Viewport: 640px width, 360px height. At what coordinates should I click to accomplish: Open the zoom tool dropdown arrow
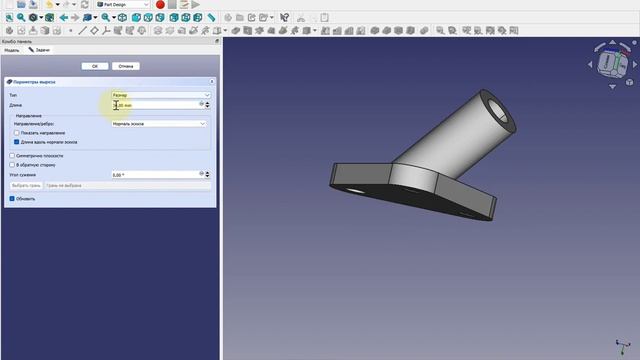point(114,18)
